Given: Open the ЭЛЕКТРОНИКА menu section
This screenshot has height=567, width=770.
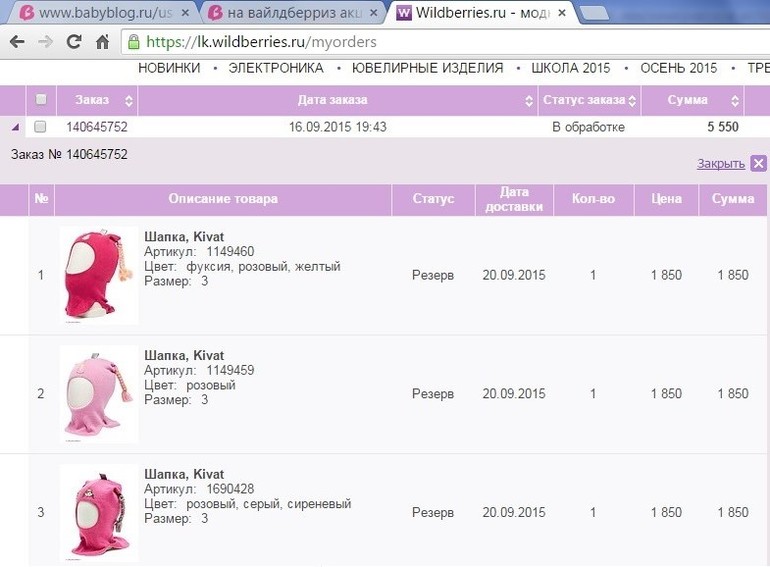Looking at the screenshot, I should (x=276, y=68).
